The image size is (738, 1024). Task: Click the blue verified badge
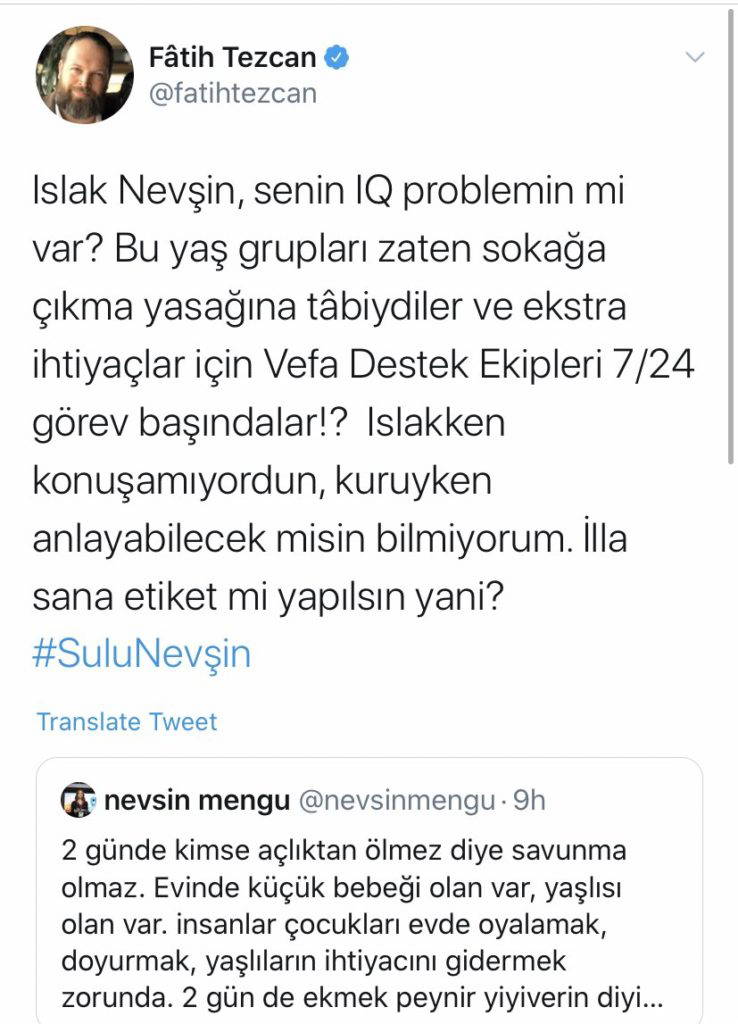pos(340,57)
